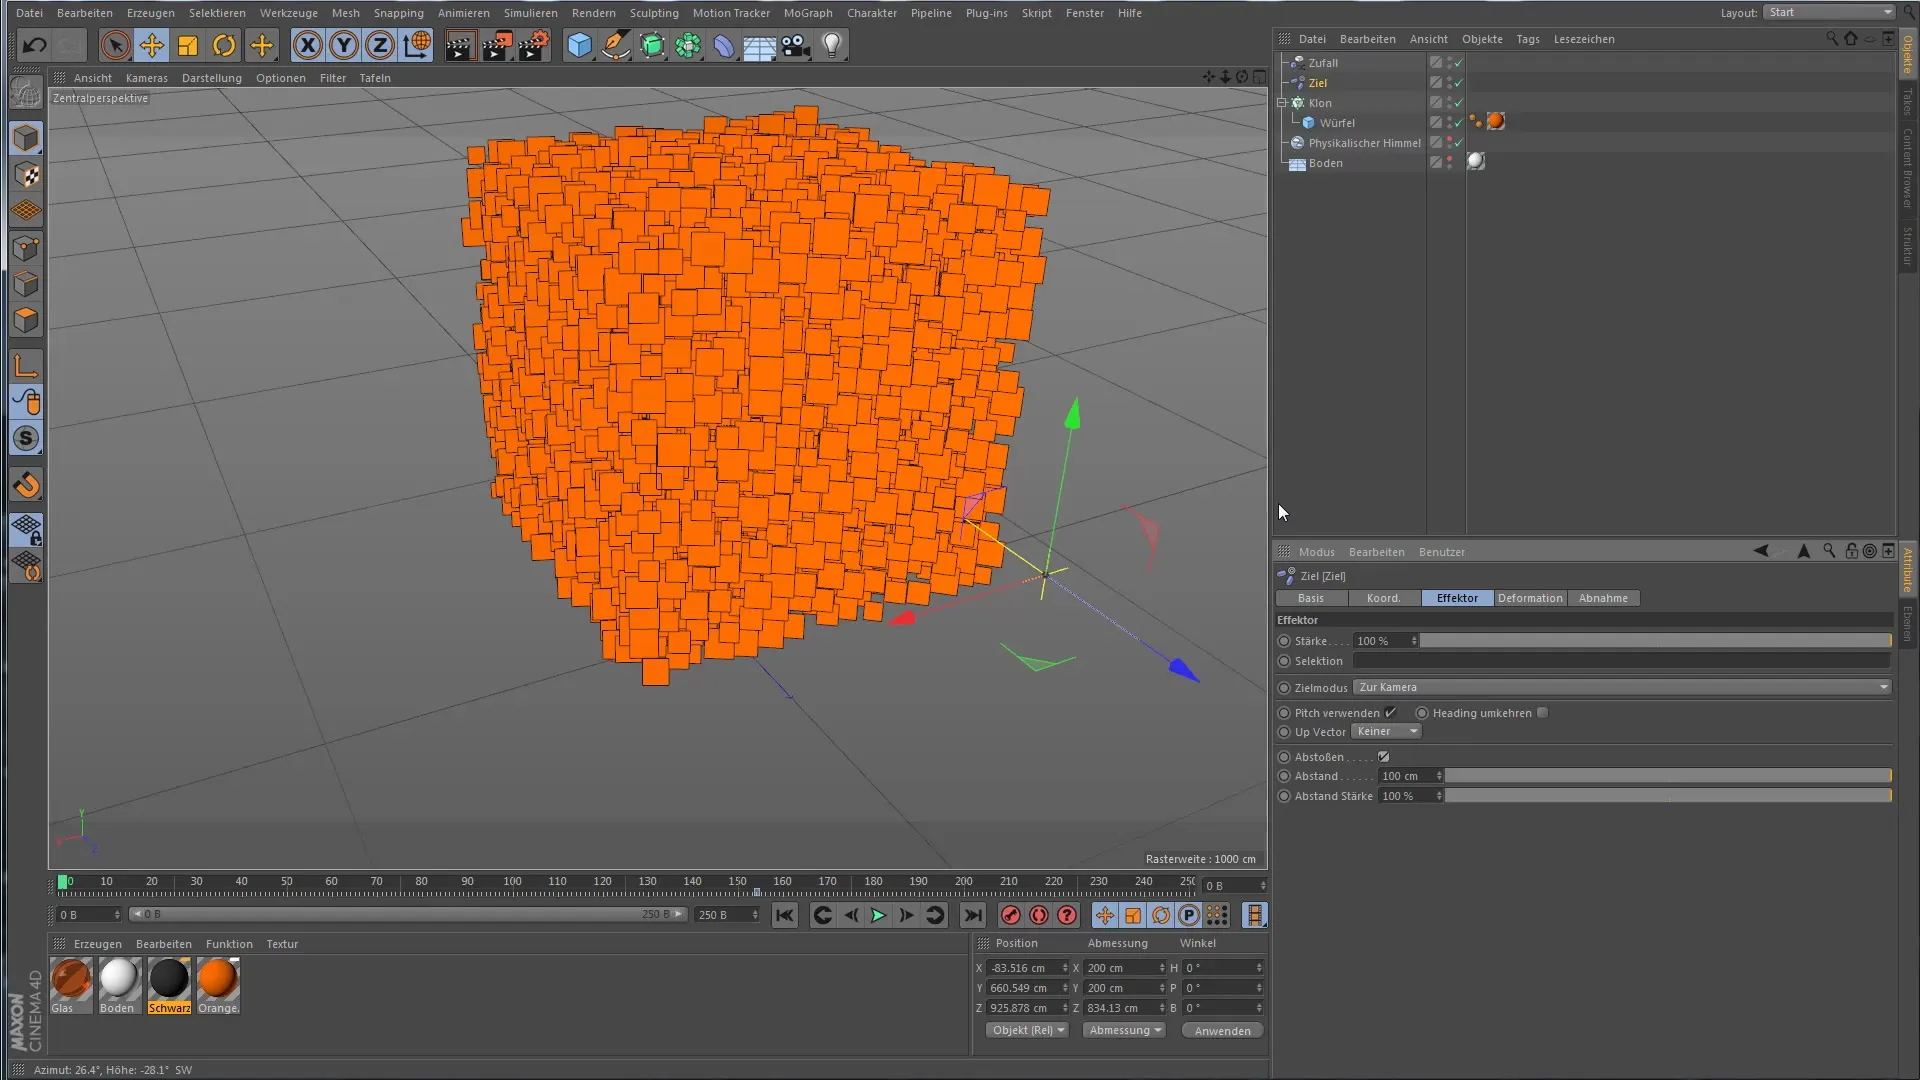Screen dimensions: 1920x1080
Task: Select the Glas material thumbnail
Action: tap(71, 979)
